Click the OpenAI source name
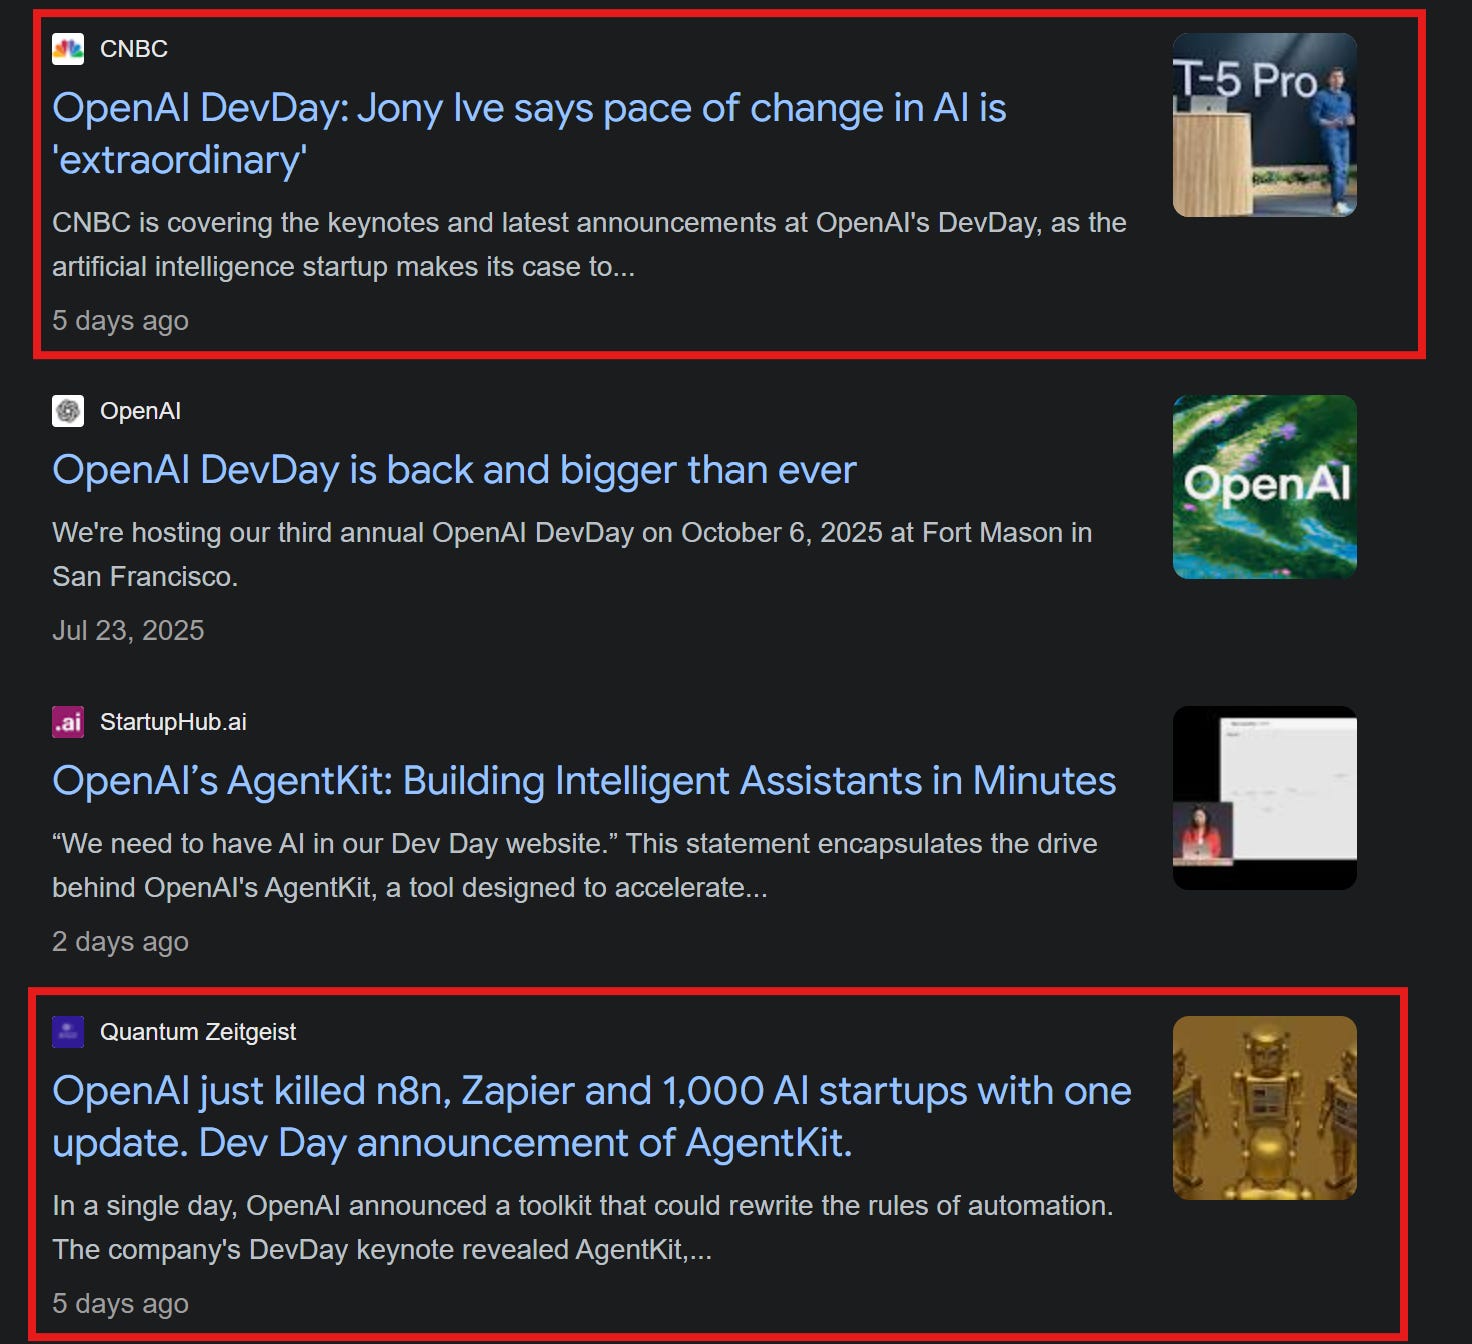This screenshot has height=1344, width=1472. pos(140,411)
